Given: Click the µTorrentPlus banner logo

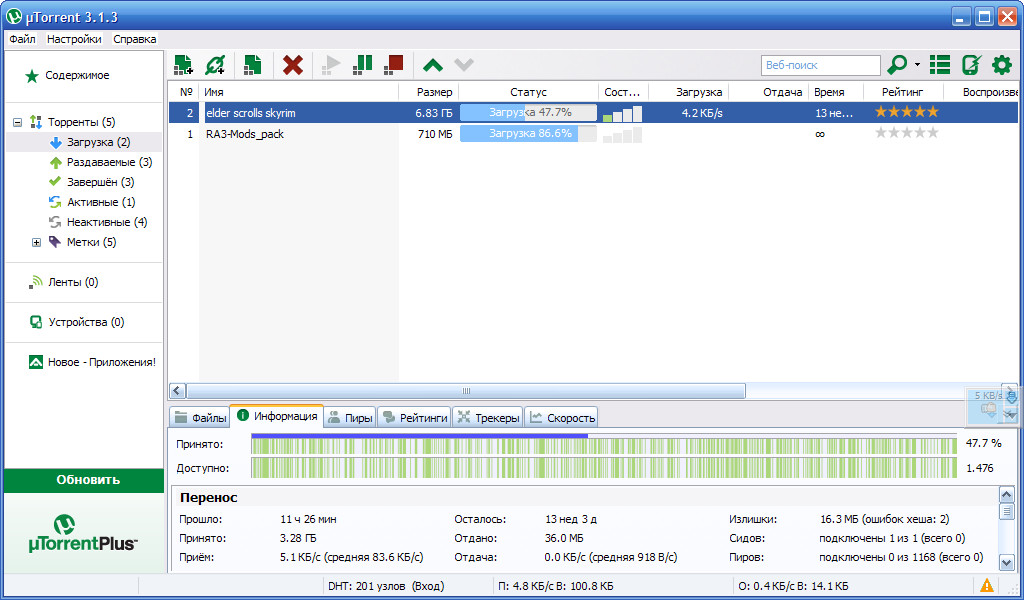Looking at the screenshot, I should coord(83,533).
